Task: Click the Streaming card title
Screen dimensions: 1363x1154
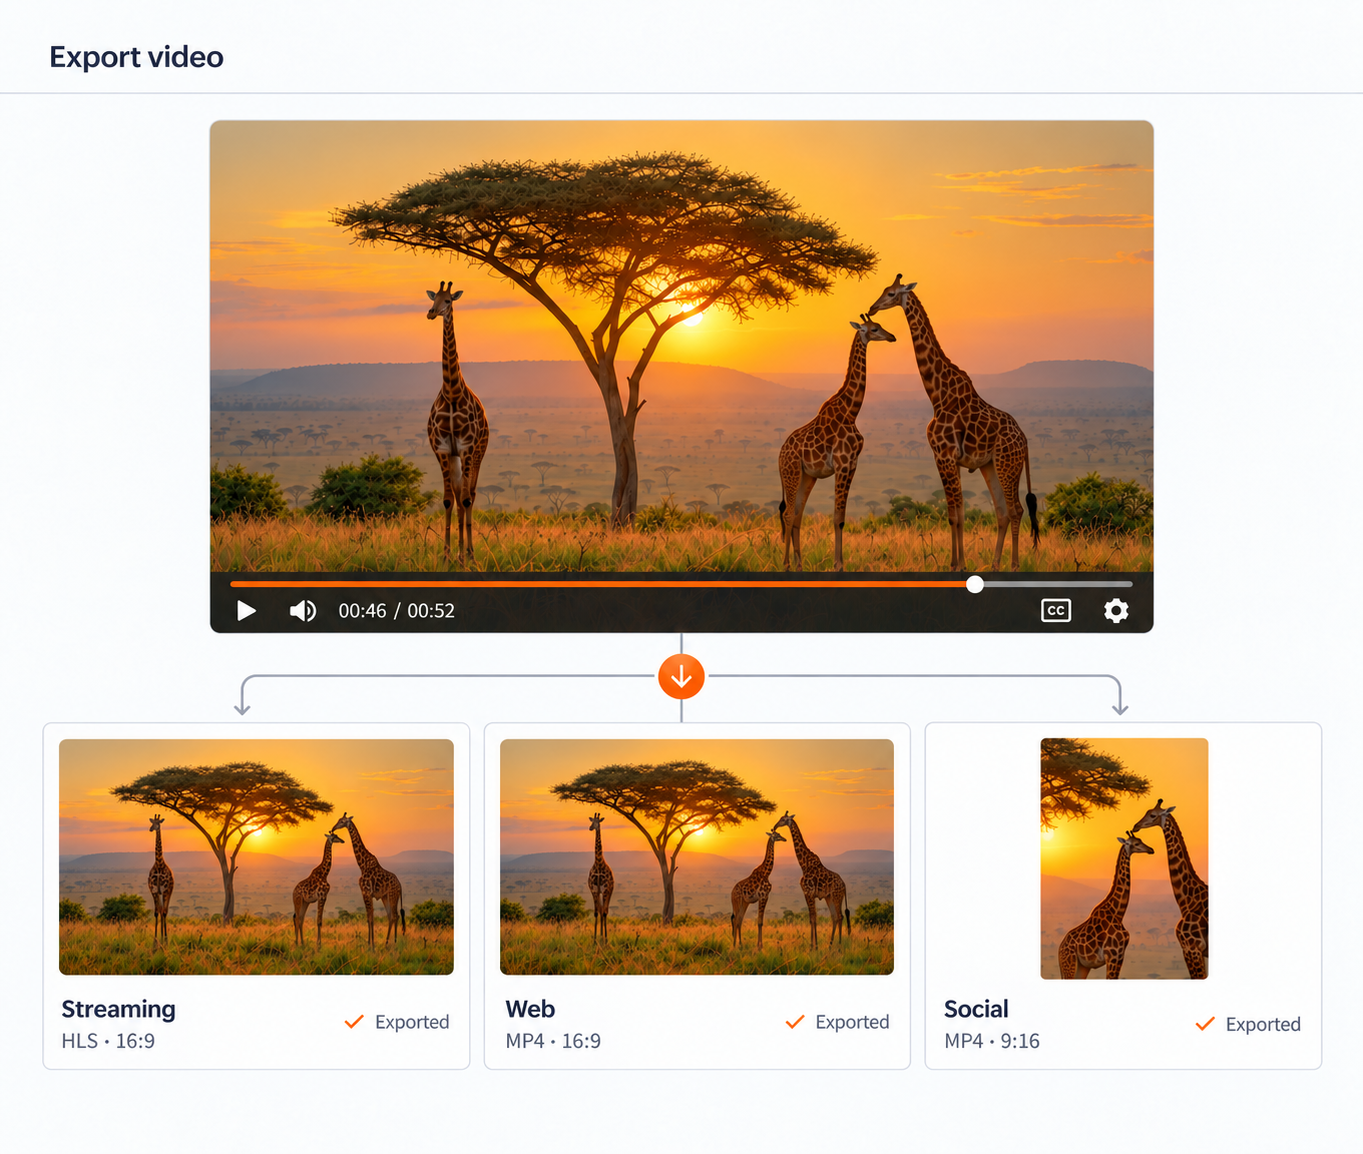Action: point(118,1009)
